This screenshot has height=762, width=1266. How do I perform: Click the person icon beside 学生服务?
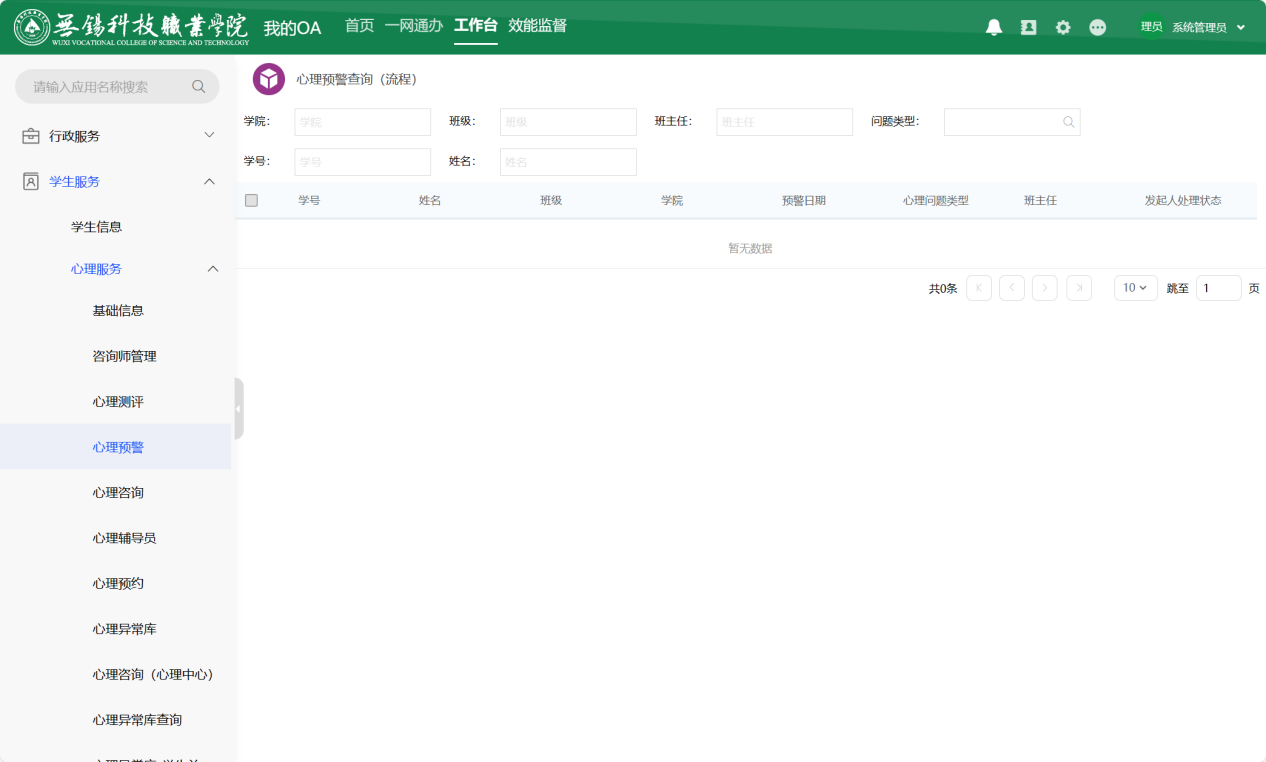[x=31, y=182]
